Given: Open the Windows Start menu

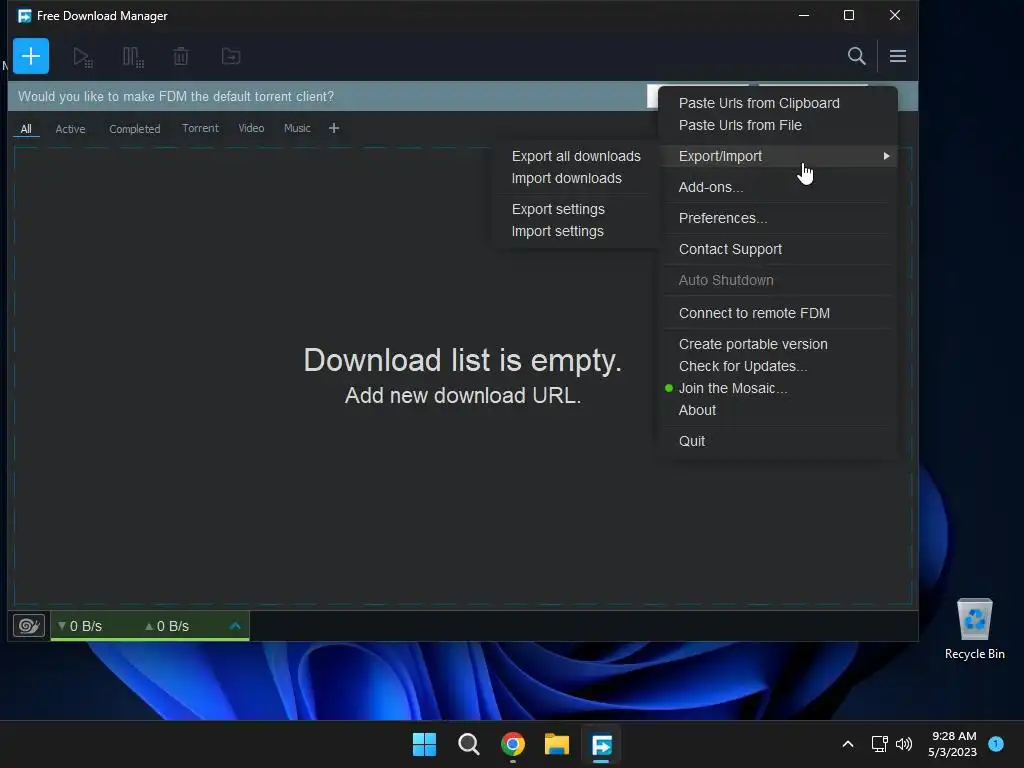Looking at the screenshot, I should pos(424,744).
